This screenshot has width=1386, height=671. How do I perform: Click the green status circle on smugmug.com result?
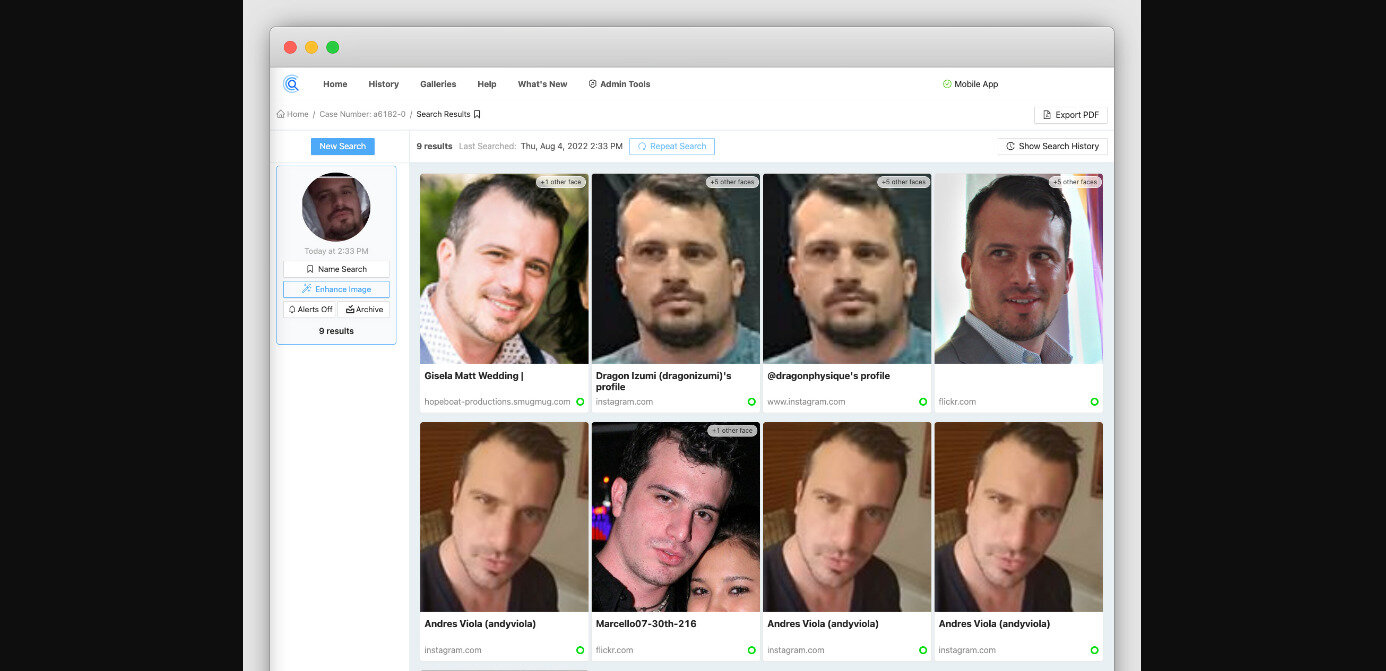(579, 402)
